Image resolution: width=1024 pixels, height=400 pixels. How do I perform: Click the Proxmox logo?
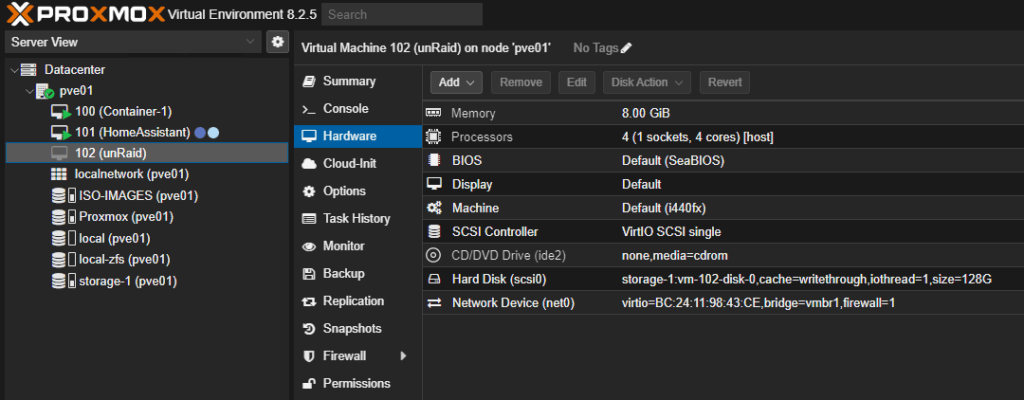85,13
